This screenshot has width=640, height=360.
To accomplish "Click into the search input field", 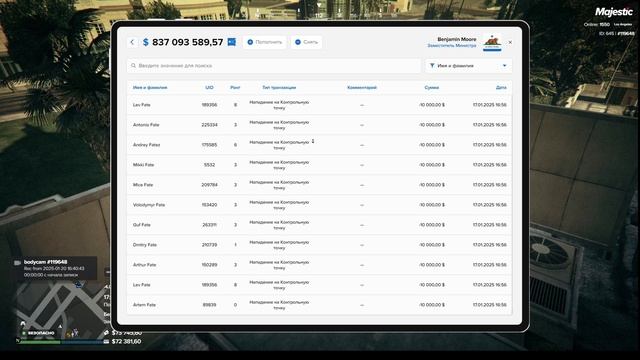I will [273, 66].
